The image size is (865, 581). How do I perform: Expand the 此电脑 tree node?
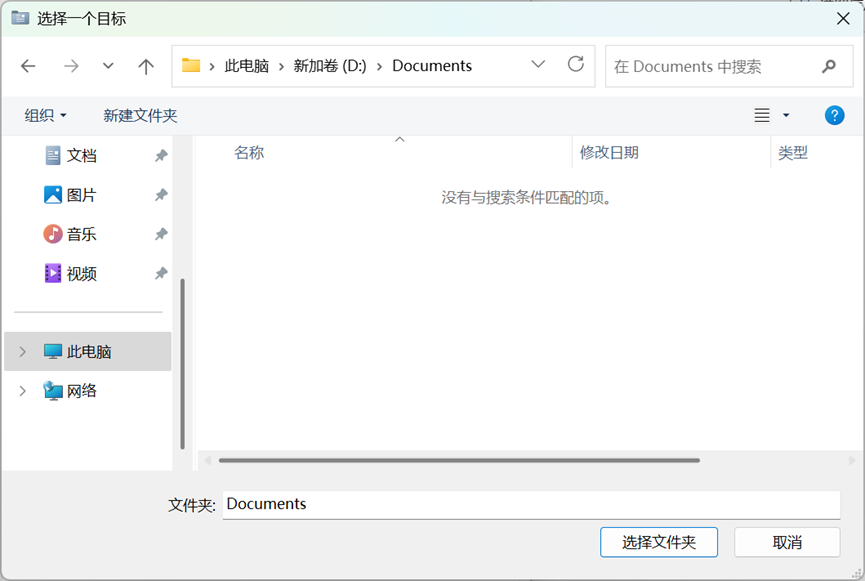tap(23, 352)
